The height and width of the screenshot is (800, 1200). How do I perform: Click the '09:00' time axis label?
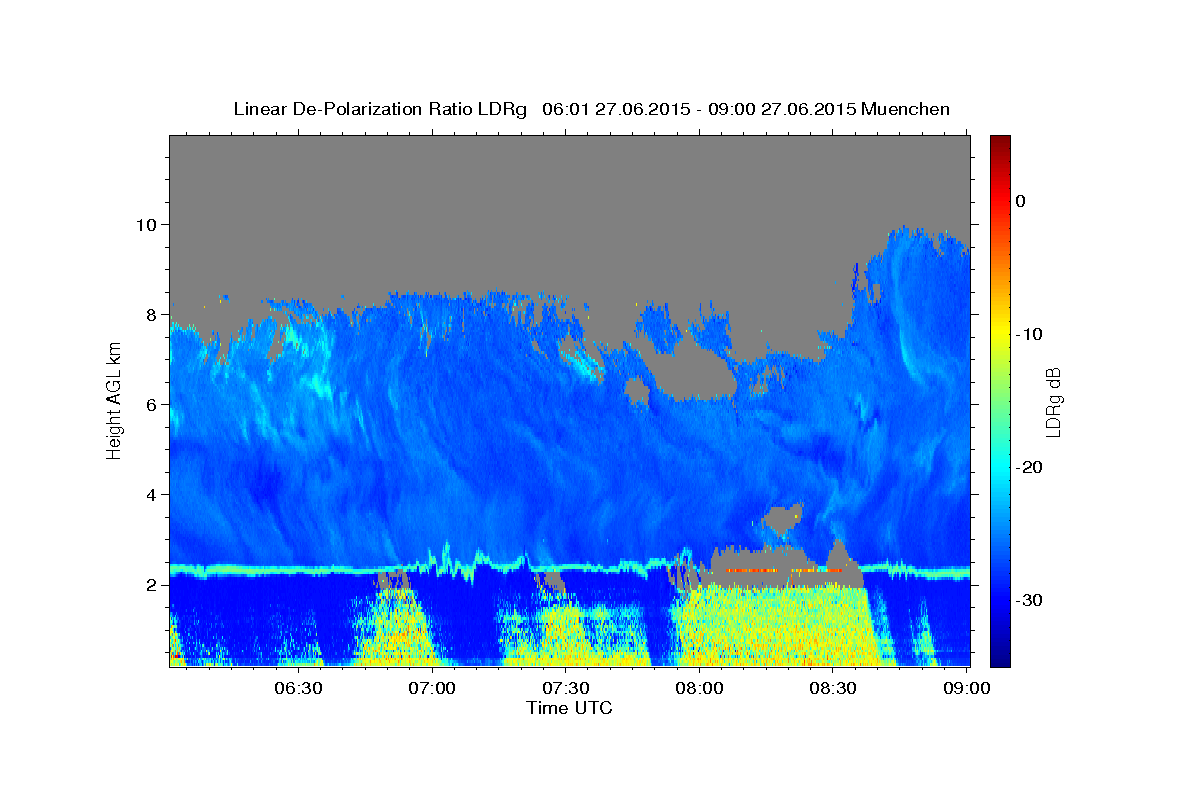click(x=967, y=688)
